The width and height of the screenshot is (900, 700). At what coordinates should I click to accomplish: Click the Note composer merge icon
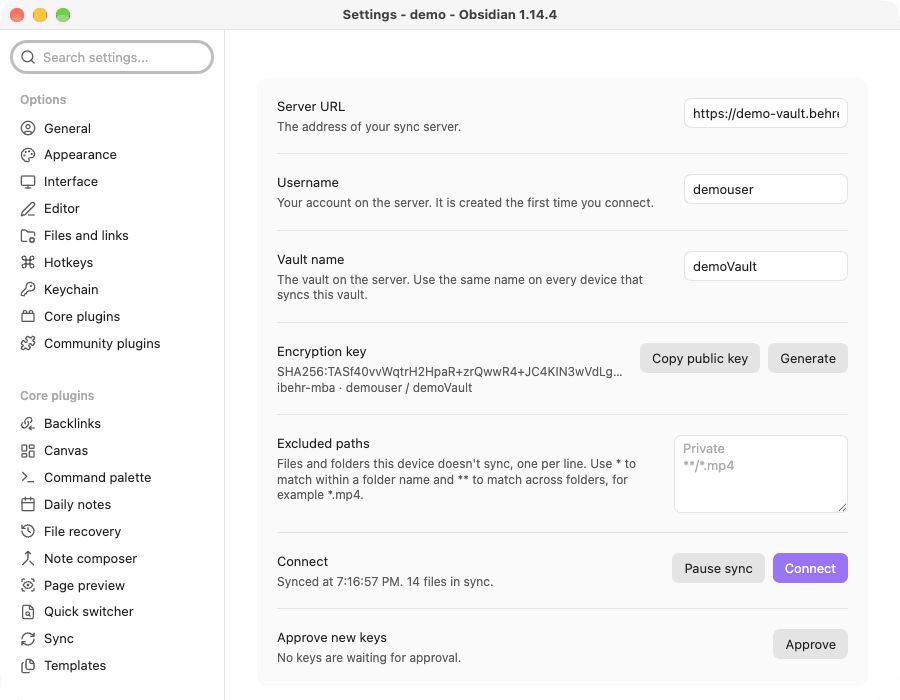tap(28, 558)
